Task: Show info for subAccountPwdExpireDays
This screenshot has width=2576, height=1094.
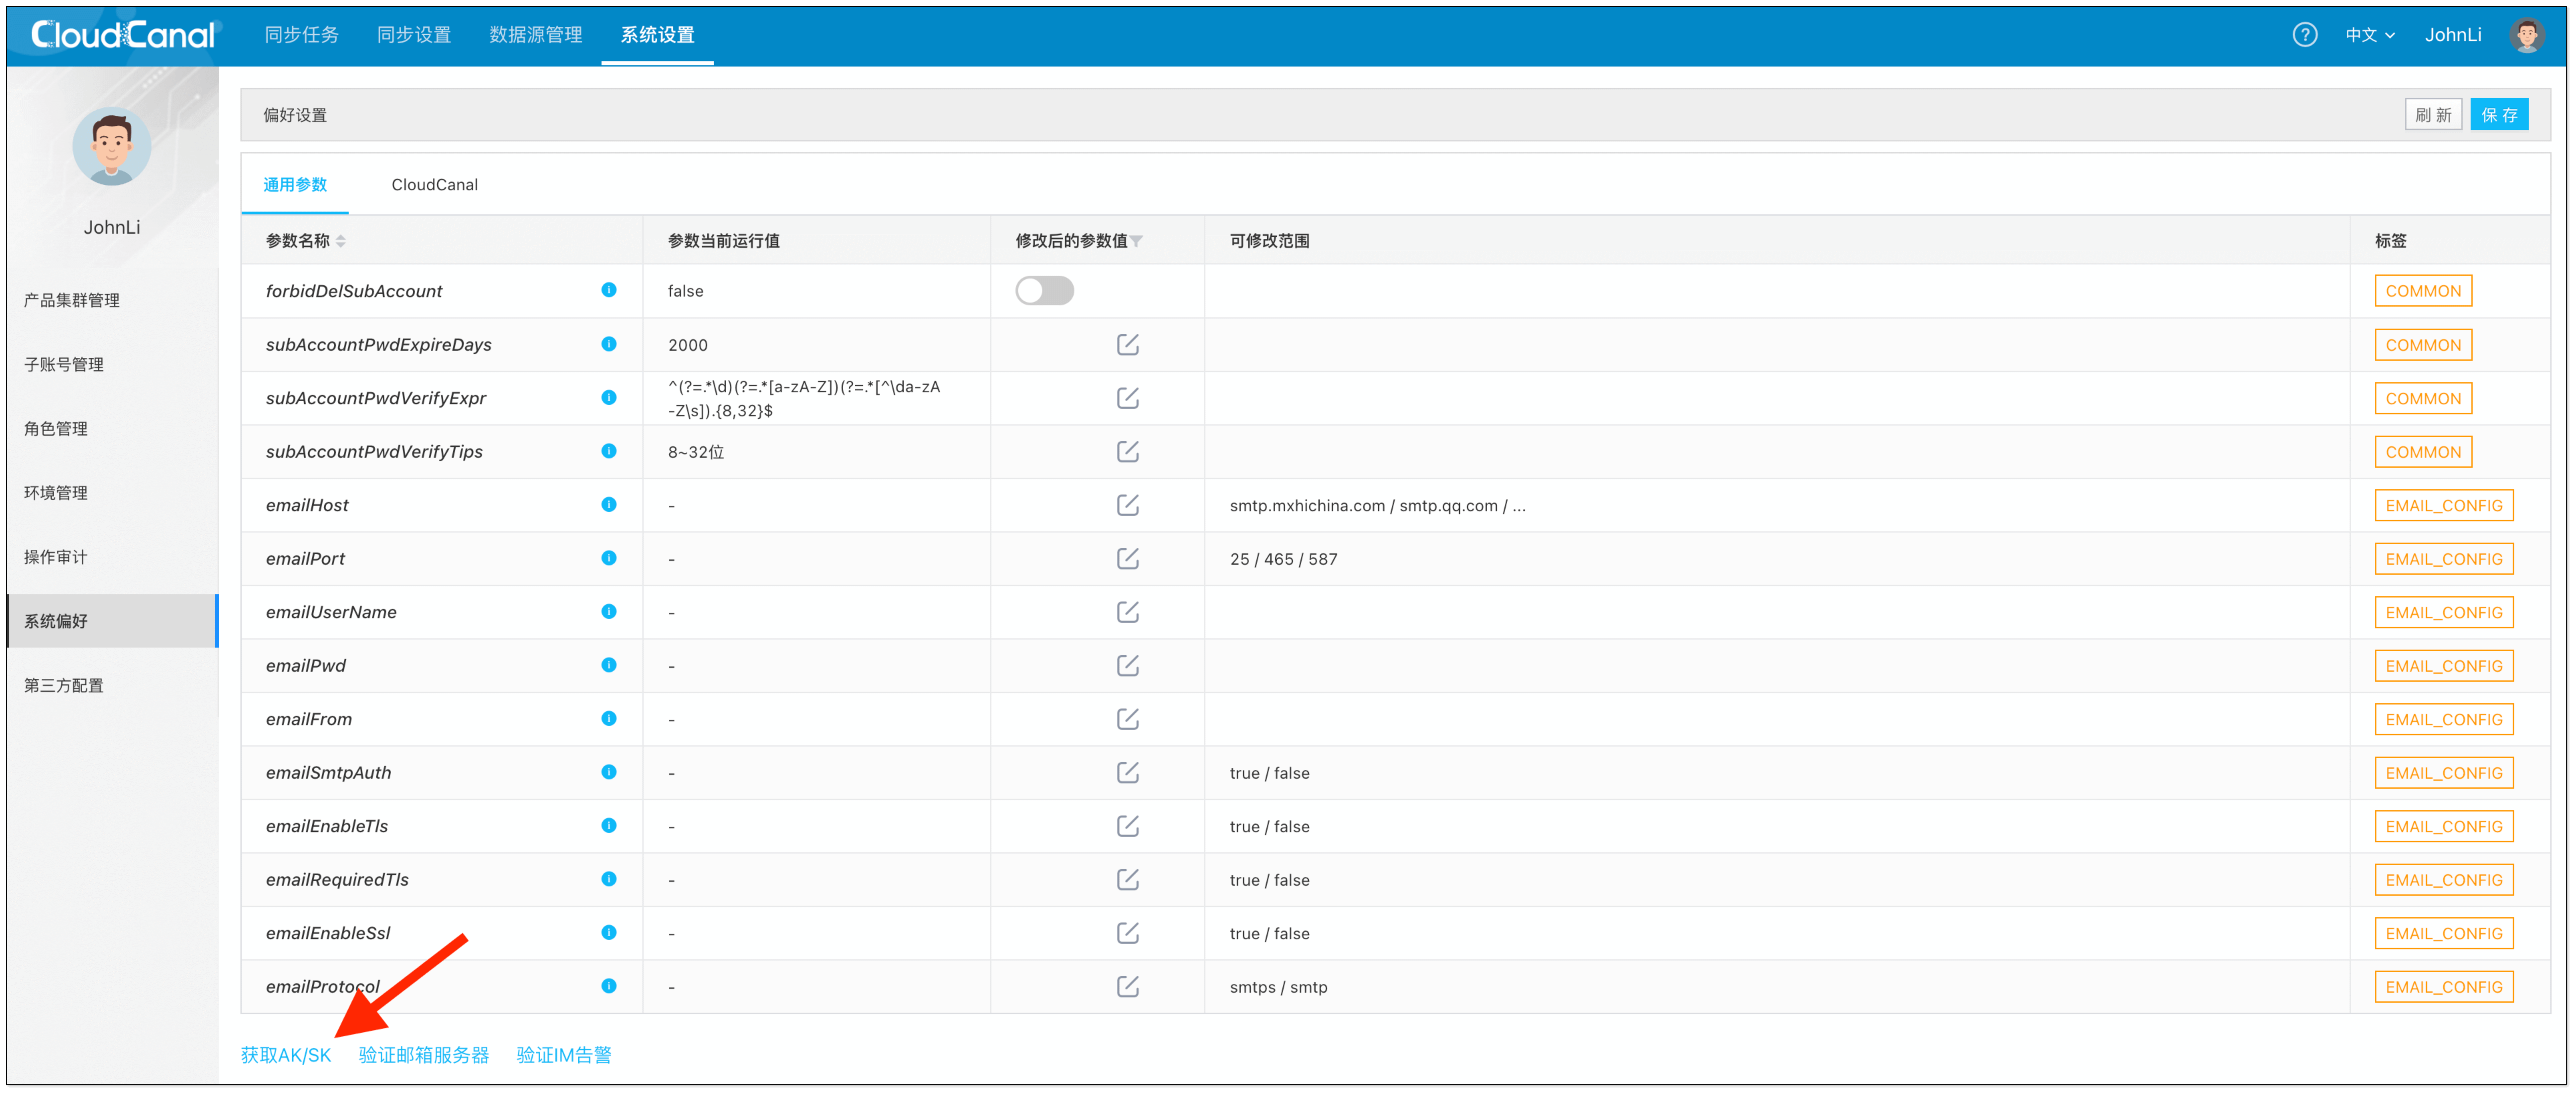Action: [609, 344]
